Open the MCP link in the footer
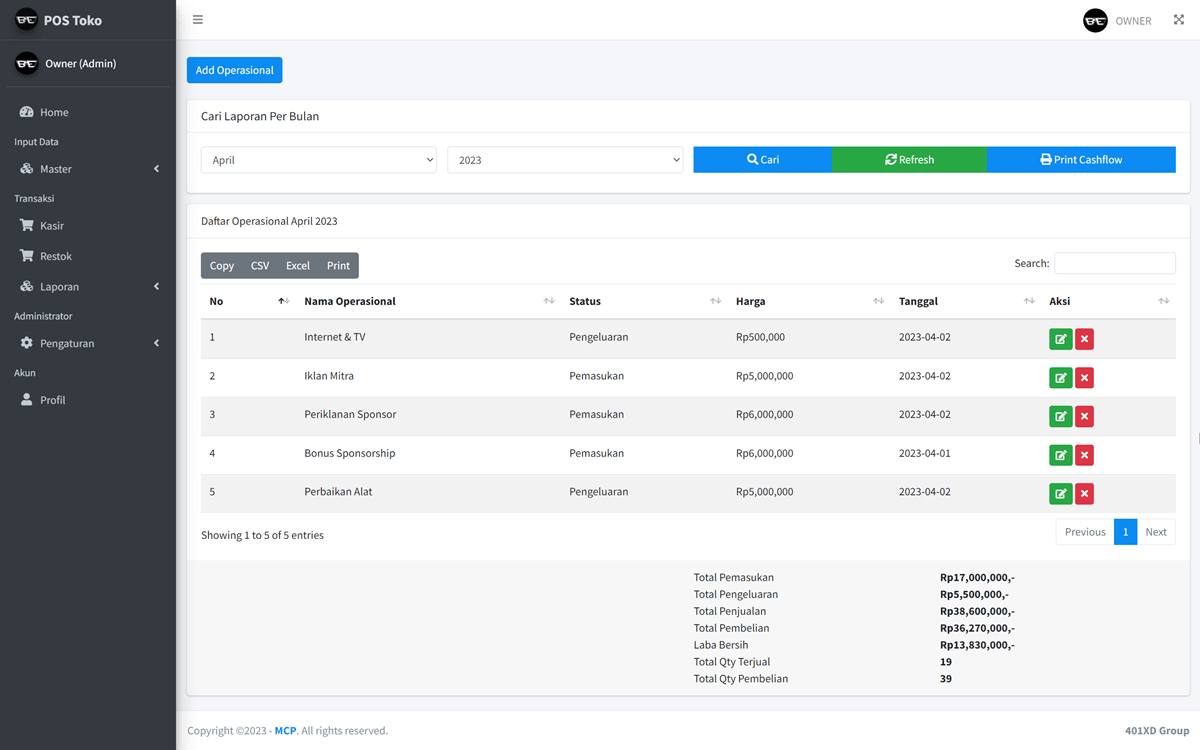 tap(285, 731)
